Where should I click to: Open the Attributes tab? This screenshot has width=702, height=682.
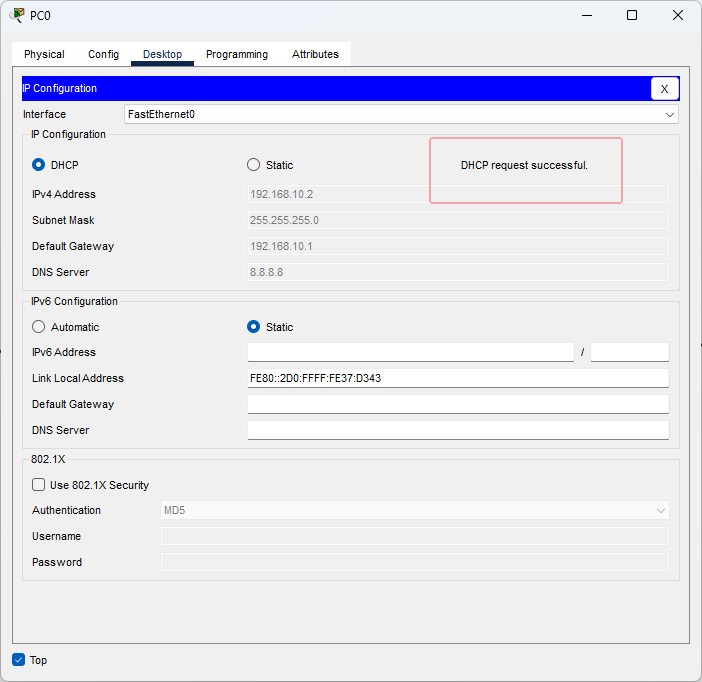(x=315, y=54)
